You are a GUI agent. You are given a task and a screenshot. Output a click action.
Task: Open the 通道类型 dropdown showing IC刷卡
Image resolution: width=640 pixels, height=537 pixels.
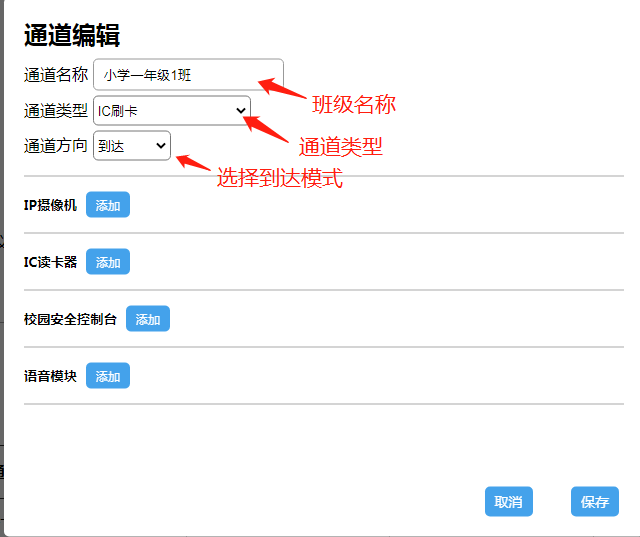[171, 110]
